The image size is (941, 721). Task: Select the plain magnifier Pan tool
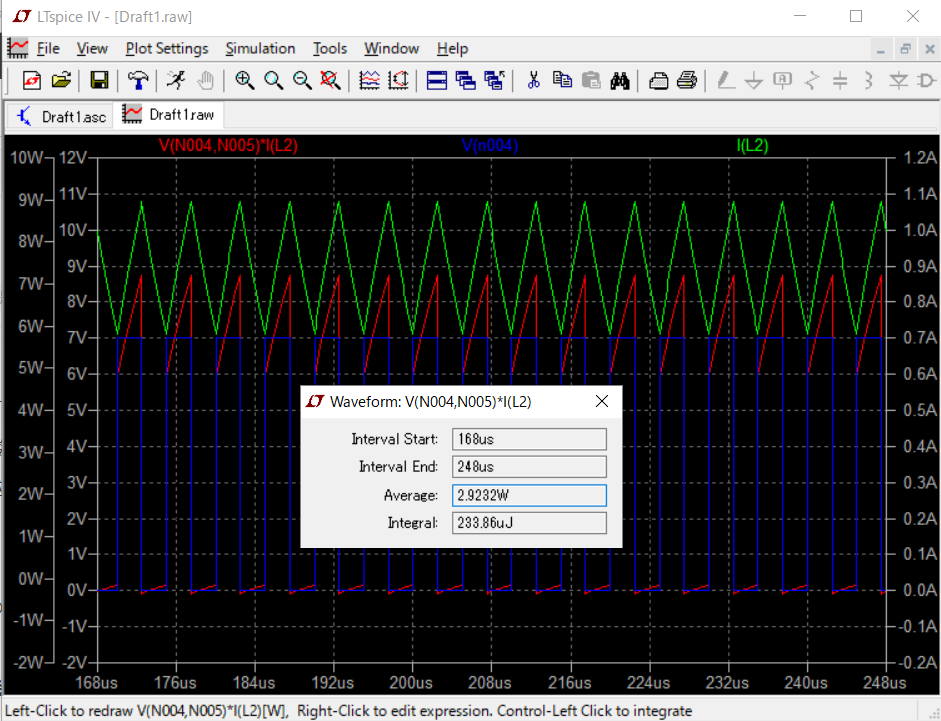tap(274, 80)
